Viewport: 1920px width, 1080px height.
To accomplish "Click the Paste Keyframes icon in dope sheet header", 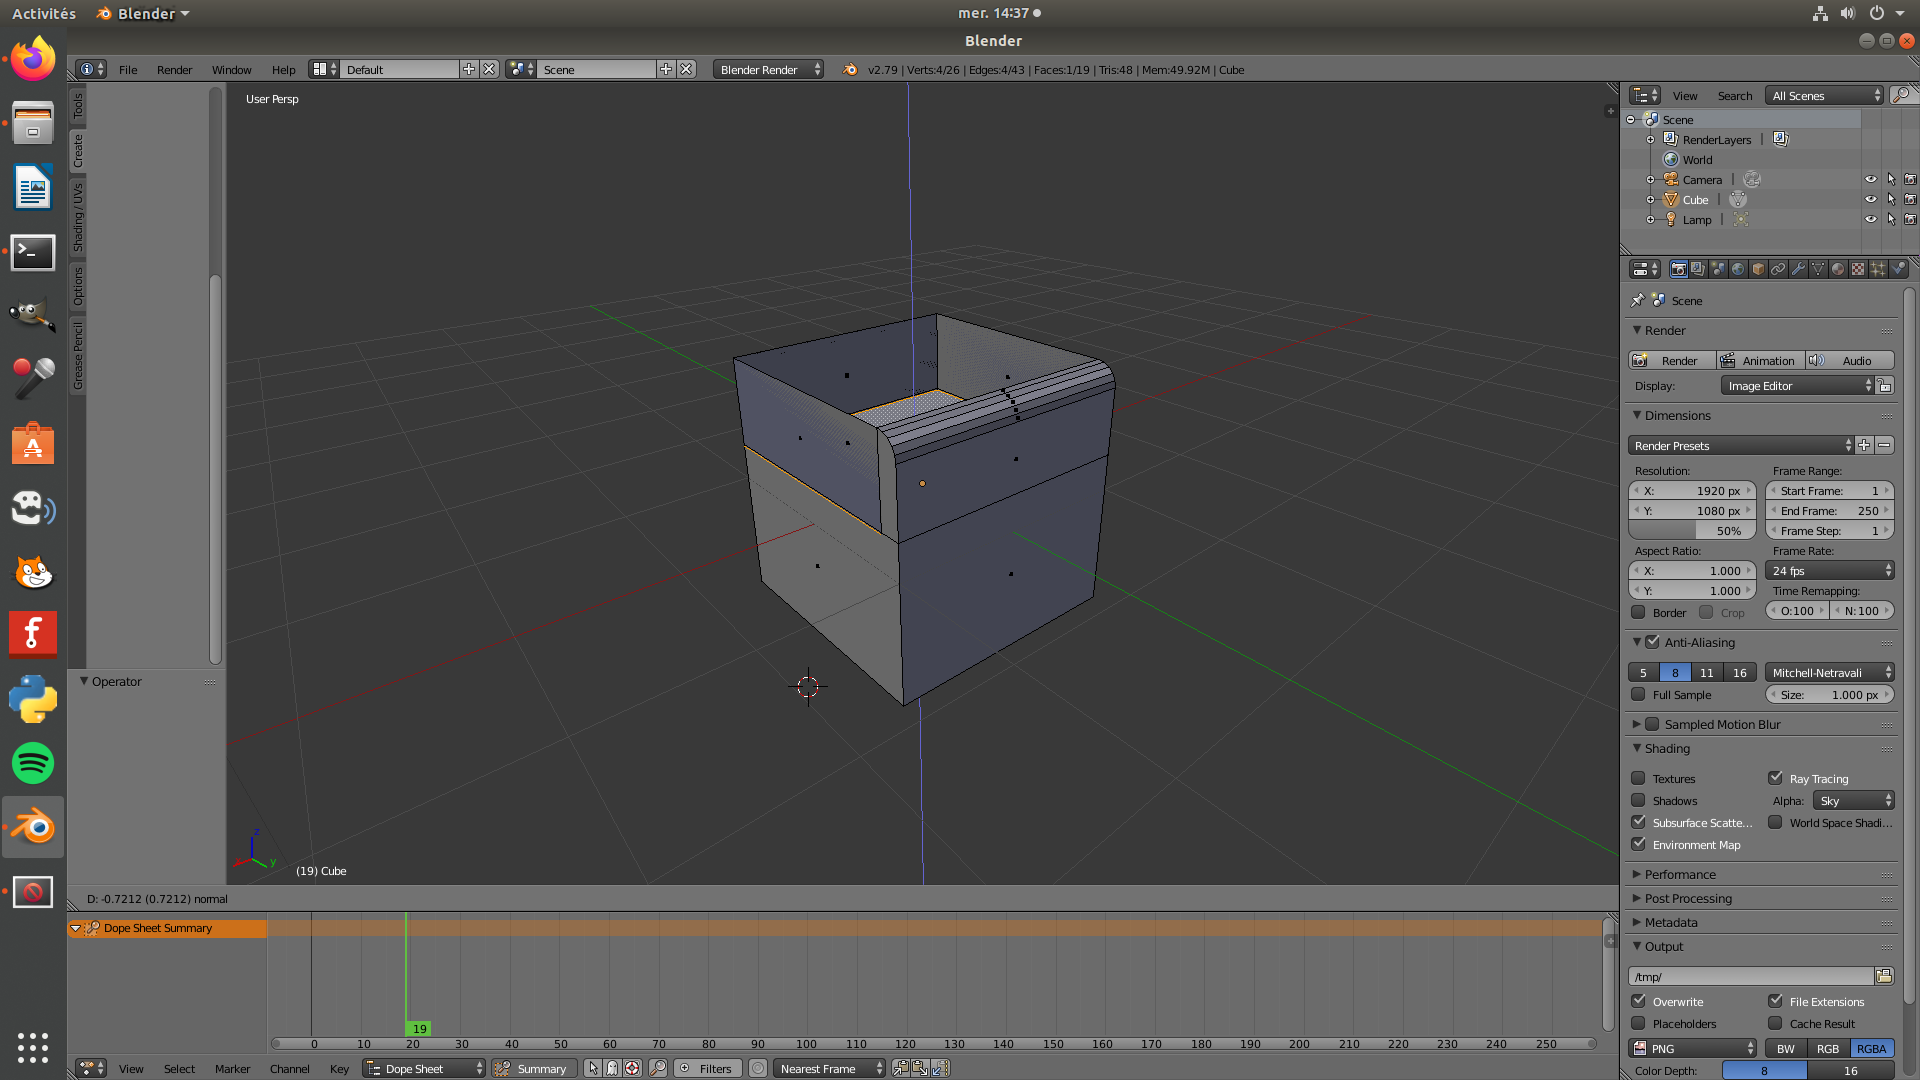I will (x=920, y=1068).
